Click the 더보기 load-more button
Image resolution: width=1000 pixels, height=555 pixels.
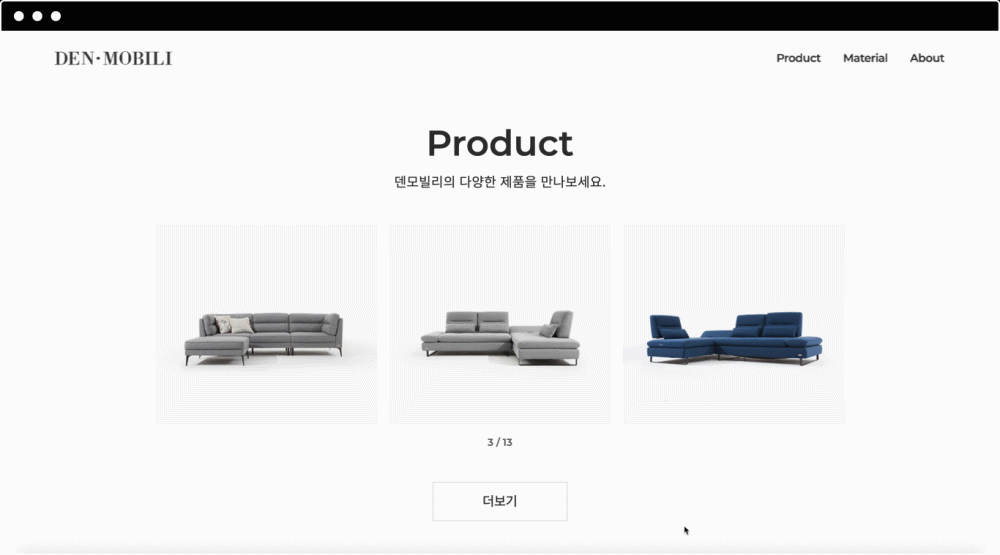pos(499,501)
